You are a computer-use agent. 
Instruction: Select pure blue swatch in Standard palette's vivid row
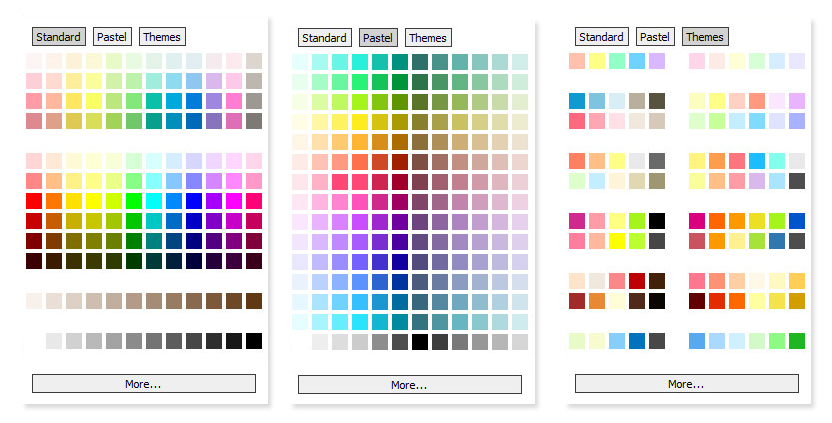click(194, 201)
